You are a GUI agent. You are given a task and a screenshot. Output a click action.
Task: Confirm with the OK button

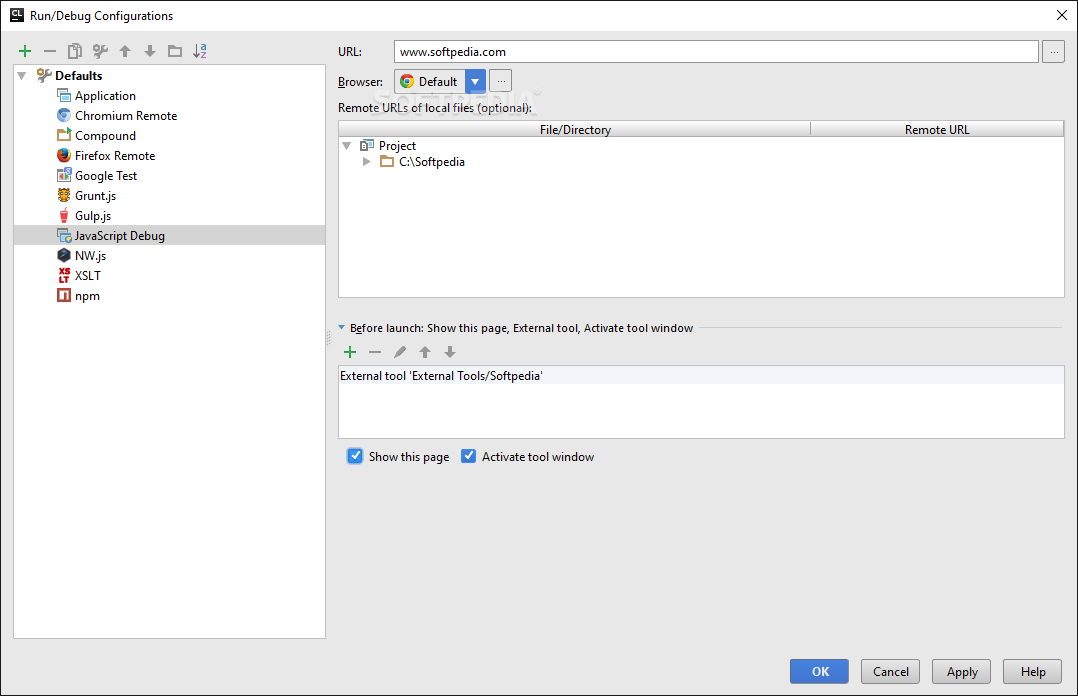click(x=820, y=671)
